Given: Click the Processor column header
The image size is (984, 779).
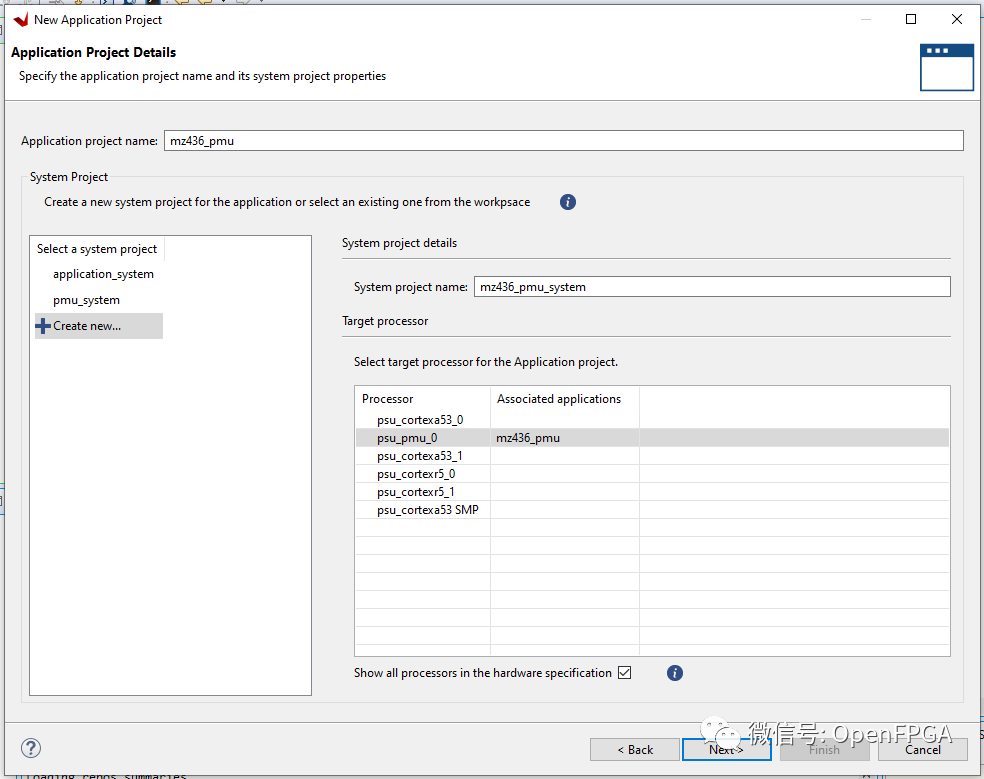Looking at the screenshot, I should [388, 399].
